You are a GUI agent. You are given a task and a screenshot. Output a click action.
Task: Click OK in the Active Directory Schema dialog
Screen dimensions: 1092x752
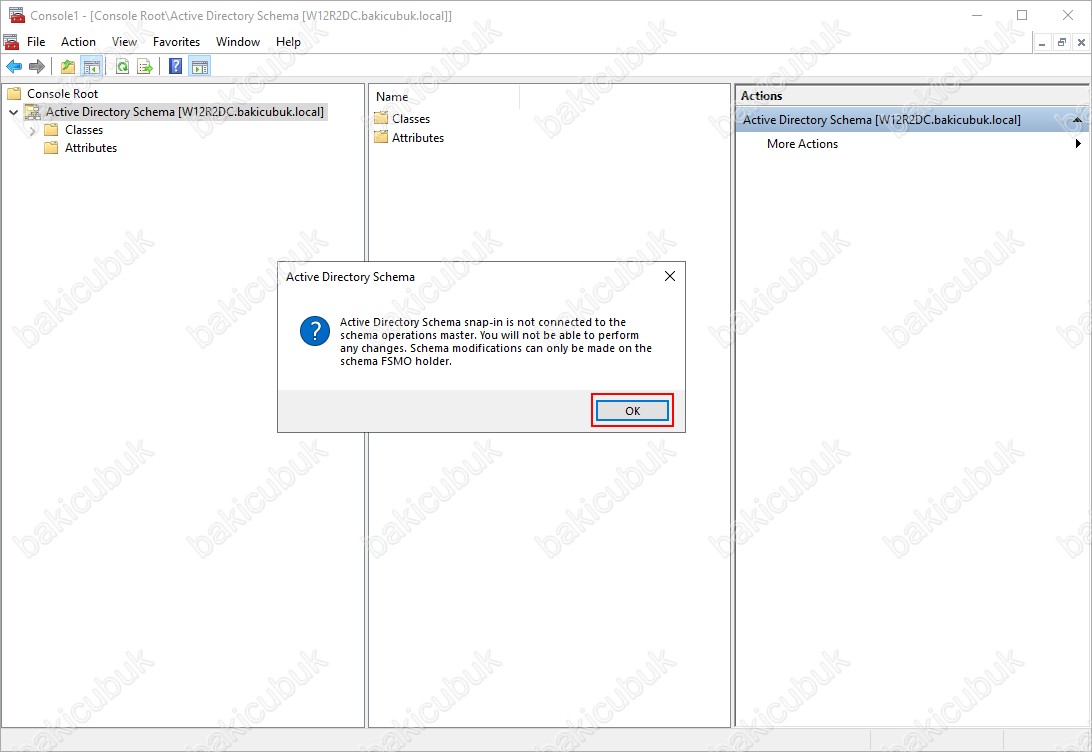click(632, 411)
